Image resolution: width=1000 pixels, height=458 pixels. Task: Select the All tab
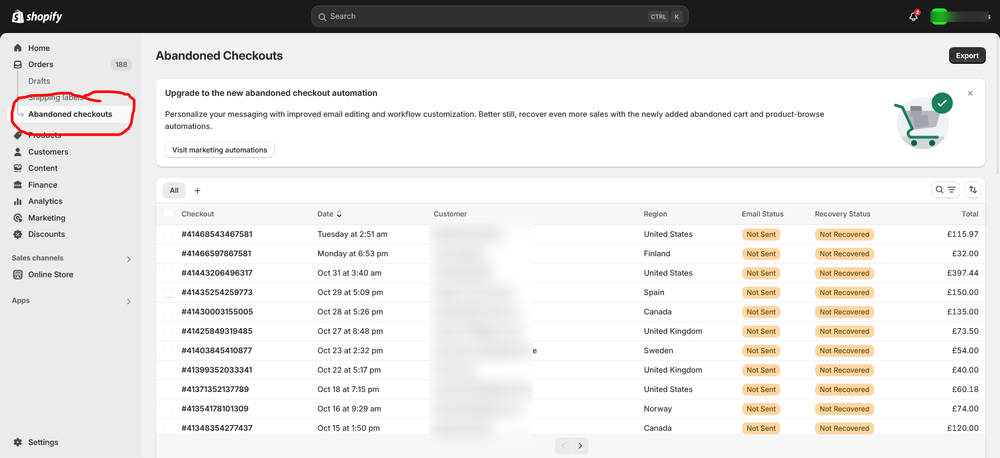pos(174,190)
